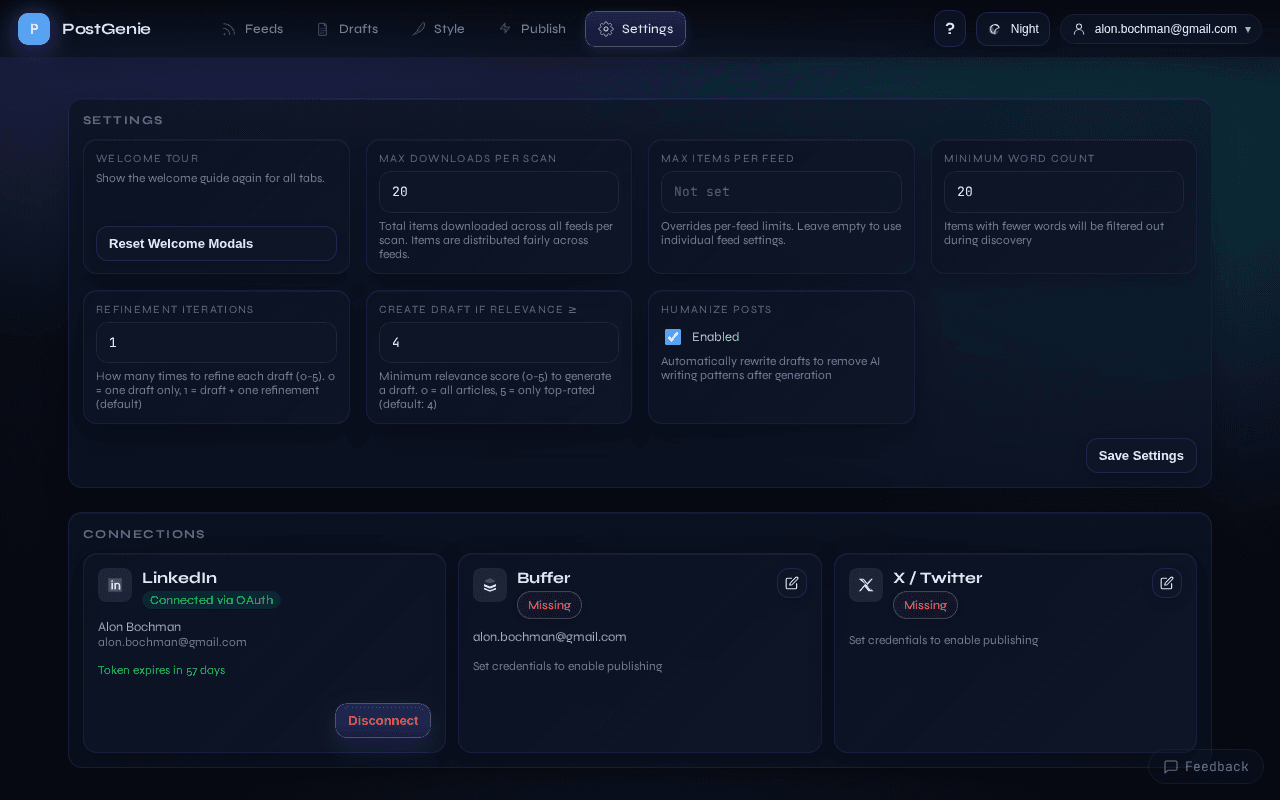Open the help dialog via question mark icon
The height and width of the screenshot is (800, 1280).
(949, 28)
